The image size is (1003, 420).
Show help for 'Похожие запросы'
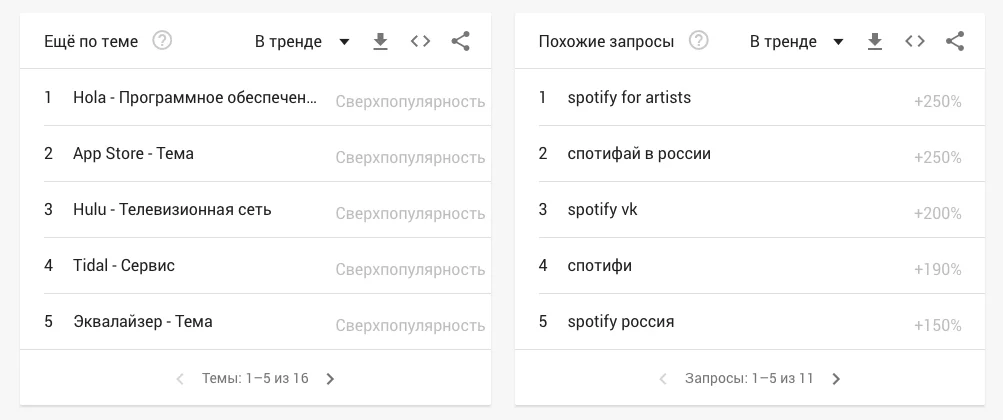tap(699, 41)
